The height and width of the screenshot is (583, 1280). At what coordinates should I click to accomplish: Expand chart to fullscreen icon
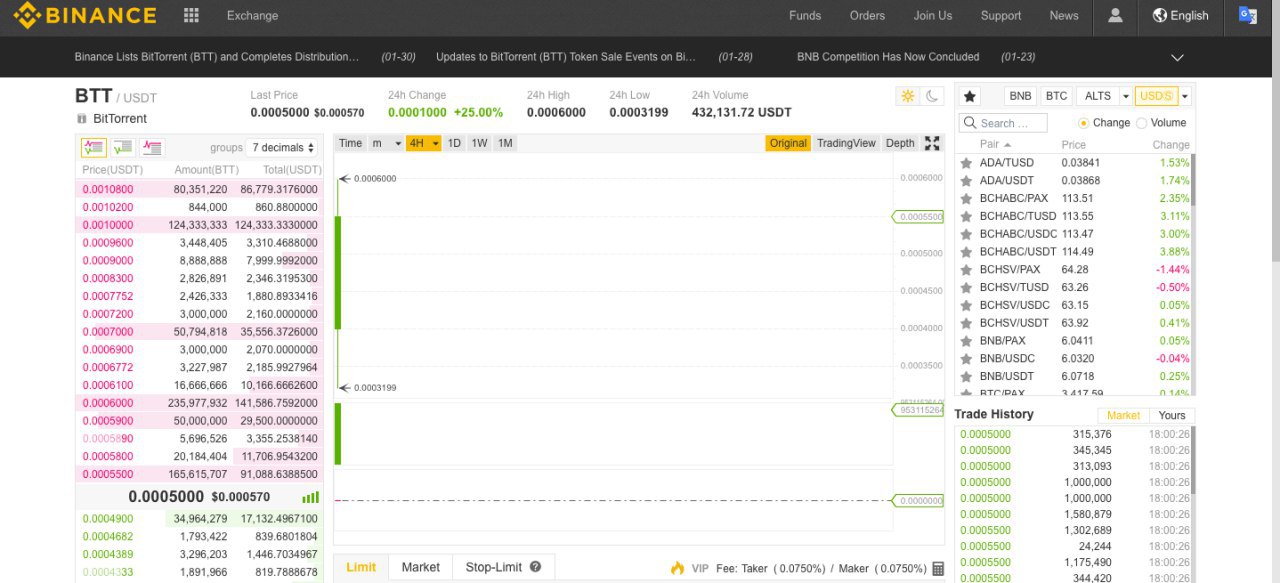(932, 143)
